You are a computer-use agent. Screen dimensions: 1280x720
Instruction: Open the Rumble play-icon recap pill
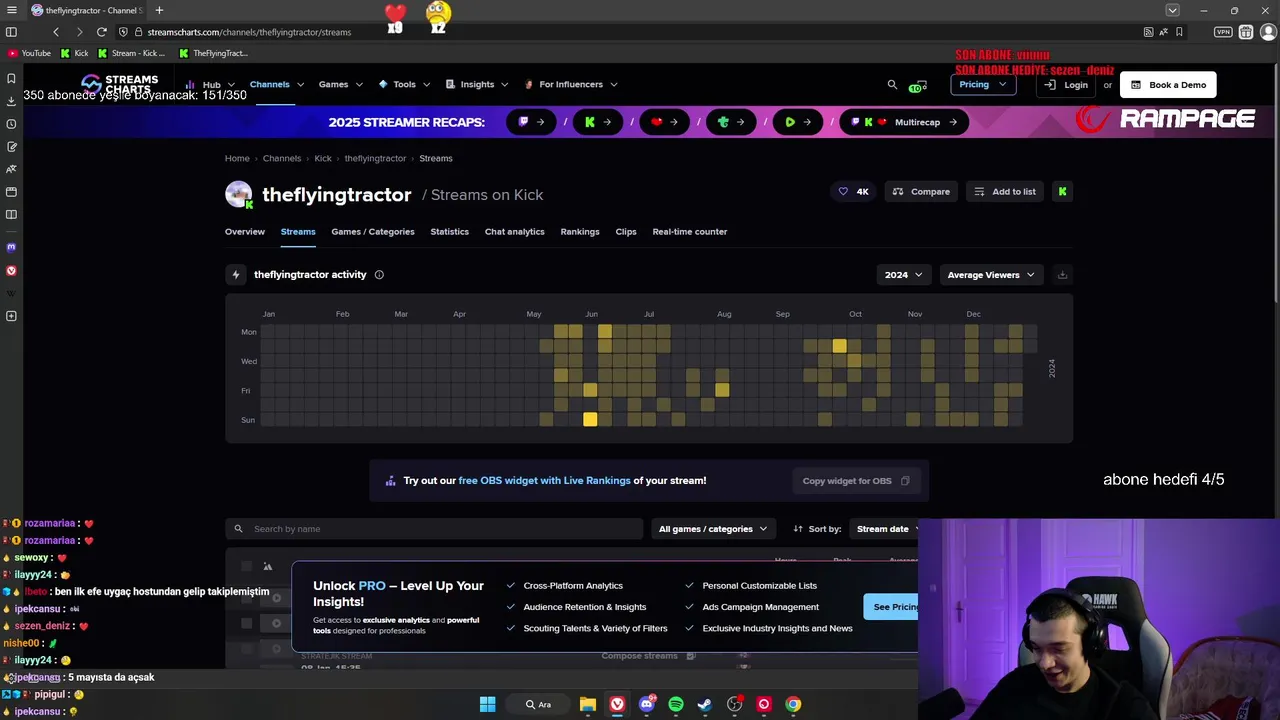point(797,122)
